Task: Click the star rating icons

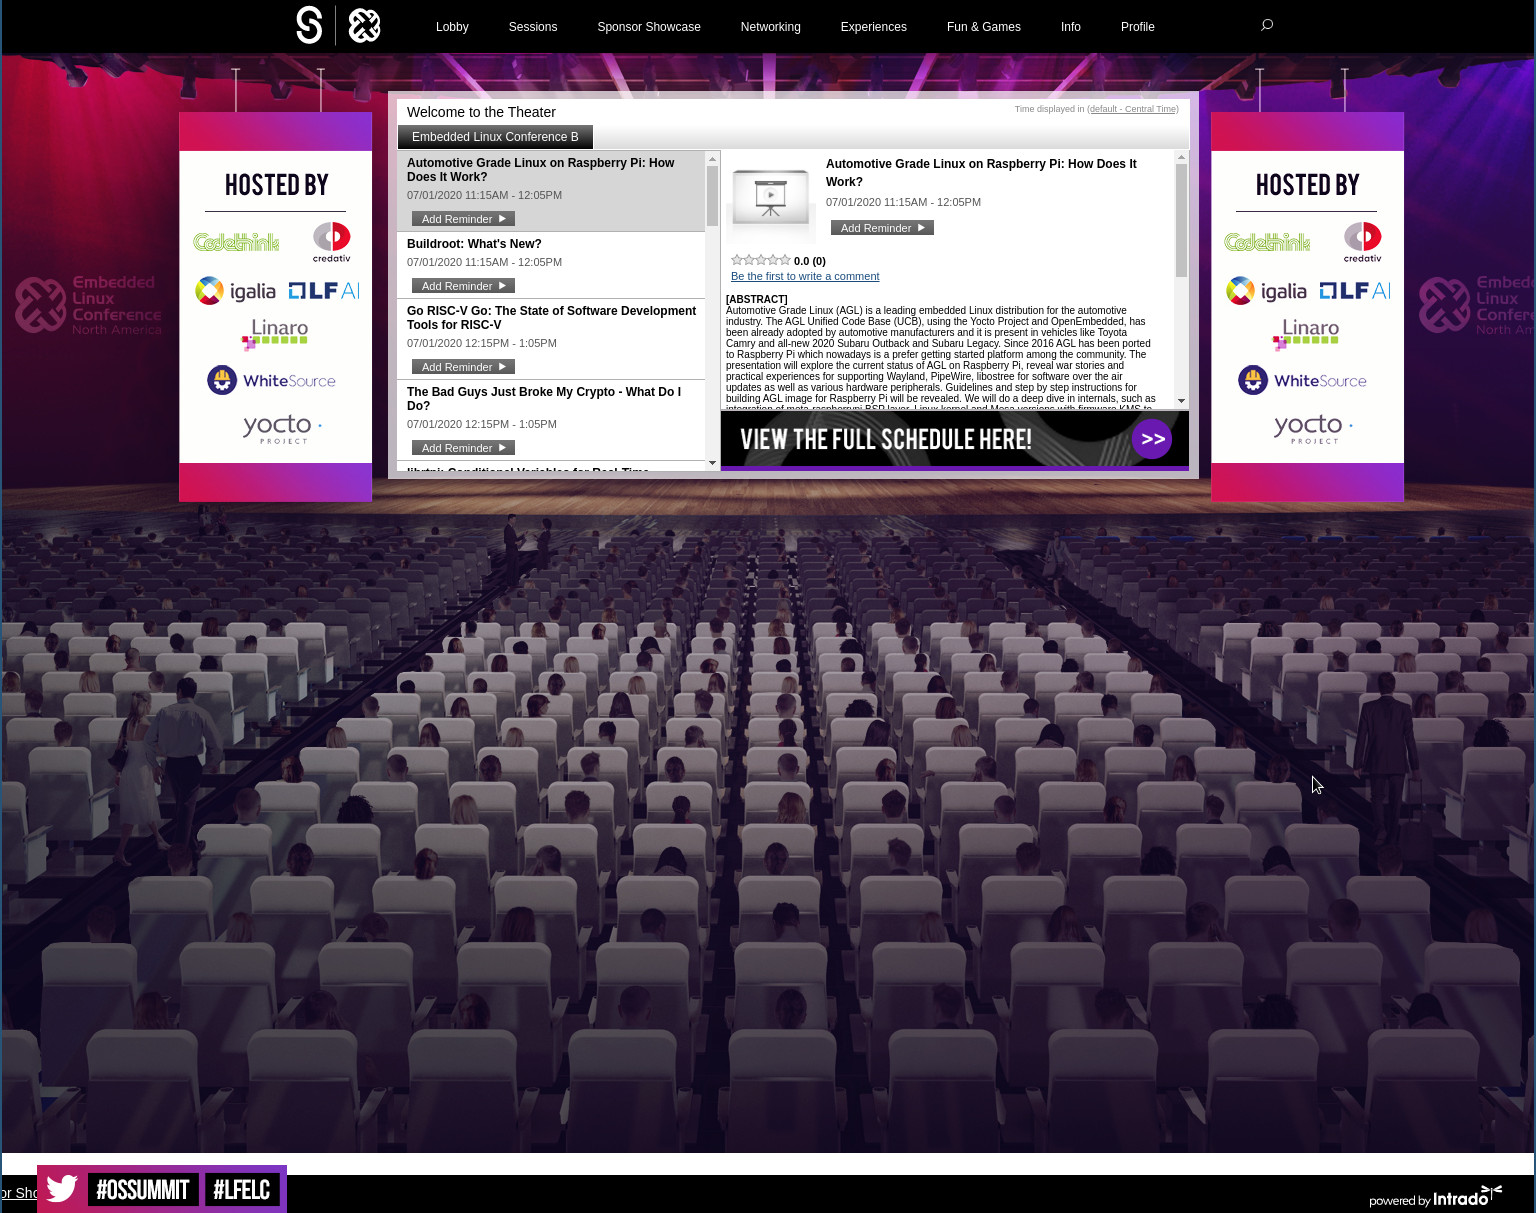Action: click(761, 260)
